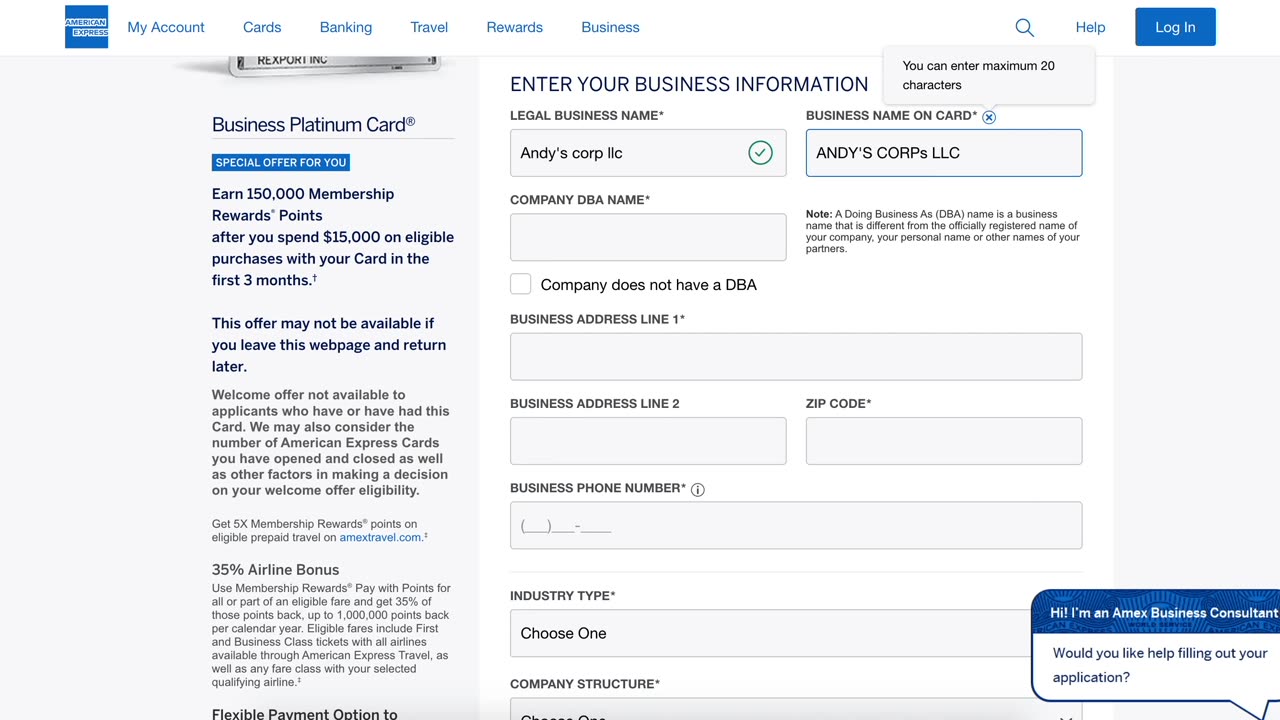
Task: Follow the amextravel.com link
Action: [x=381, y=537]
